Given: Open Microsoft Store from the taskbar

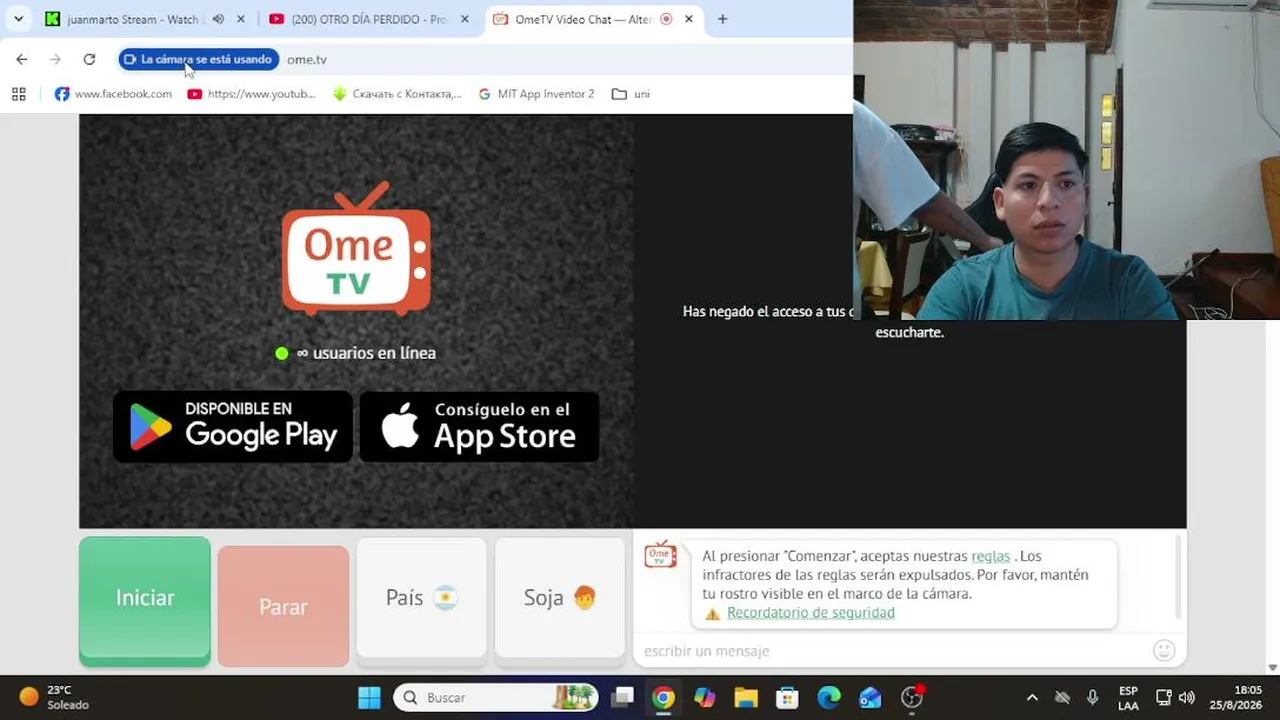Looking at the screenshot, I should [787, 698].
